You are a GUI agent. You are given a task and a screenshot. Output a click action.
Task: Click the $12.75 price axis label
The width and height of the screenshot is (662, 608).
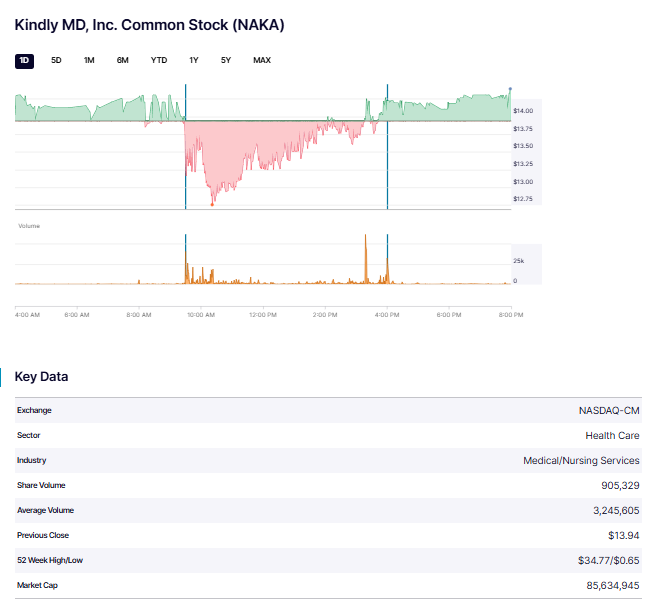pyautogui.click(x=523, y=199)
